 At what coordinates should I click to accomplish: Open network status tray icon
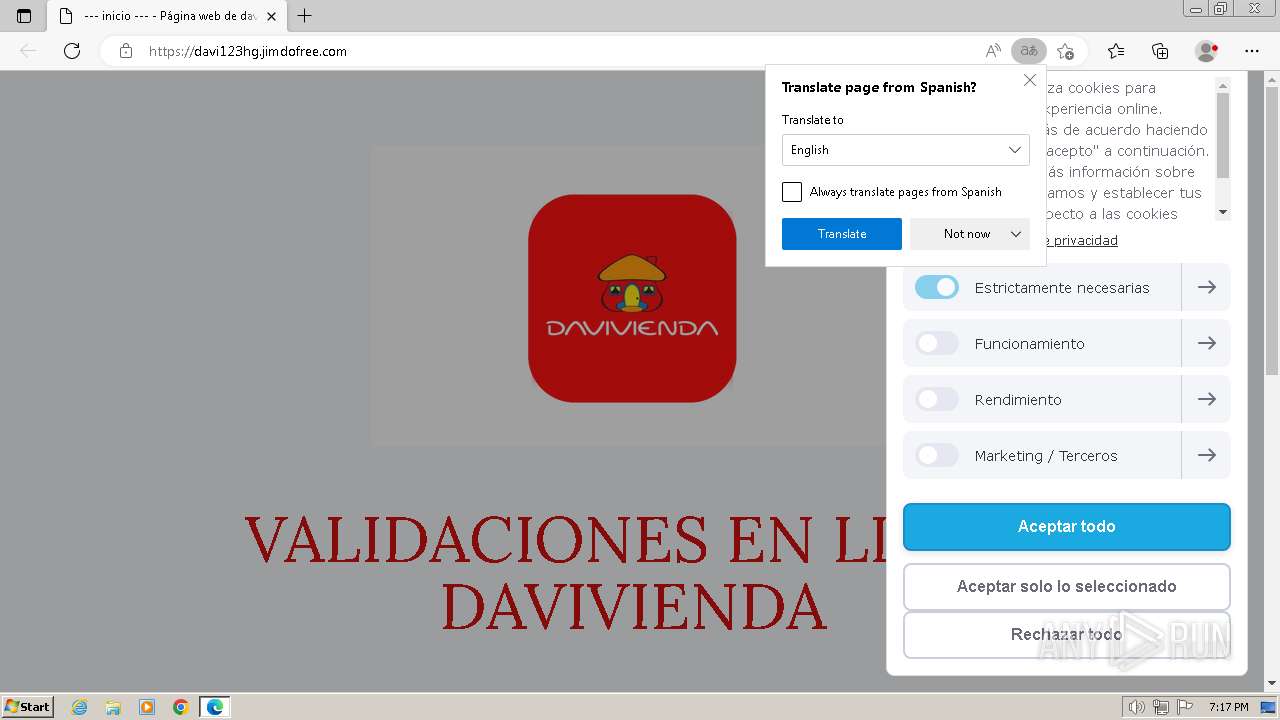(1161, 707)
